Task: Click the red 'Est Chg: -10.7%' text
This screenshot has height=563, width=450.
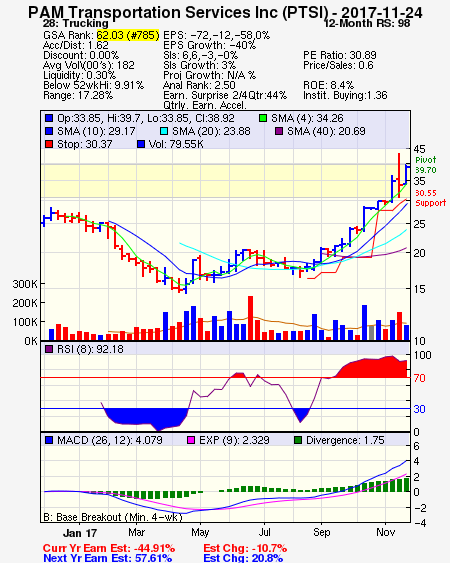Action: click(245, 548)
